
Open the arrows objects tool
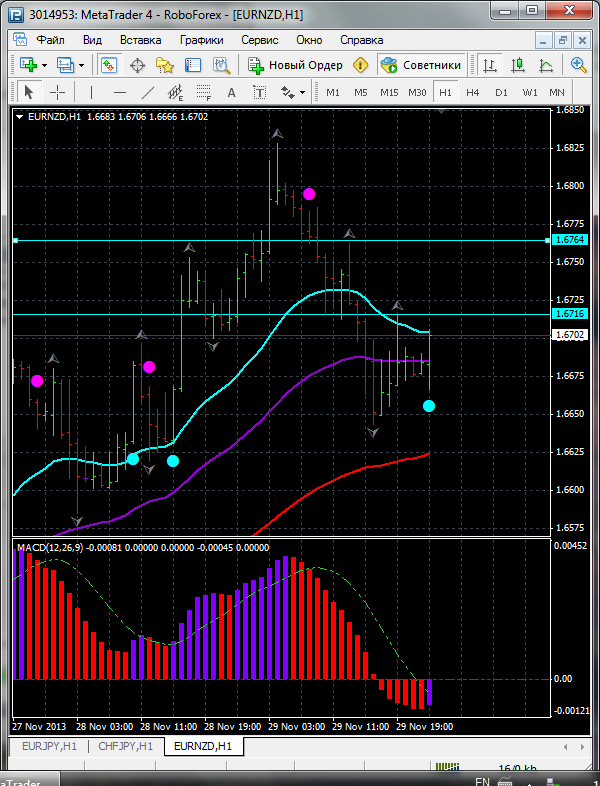coord(288,92)
